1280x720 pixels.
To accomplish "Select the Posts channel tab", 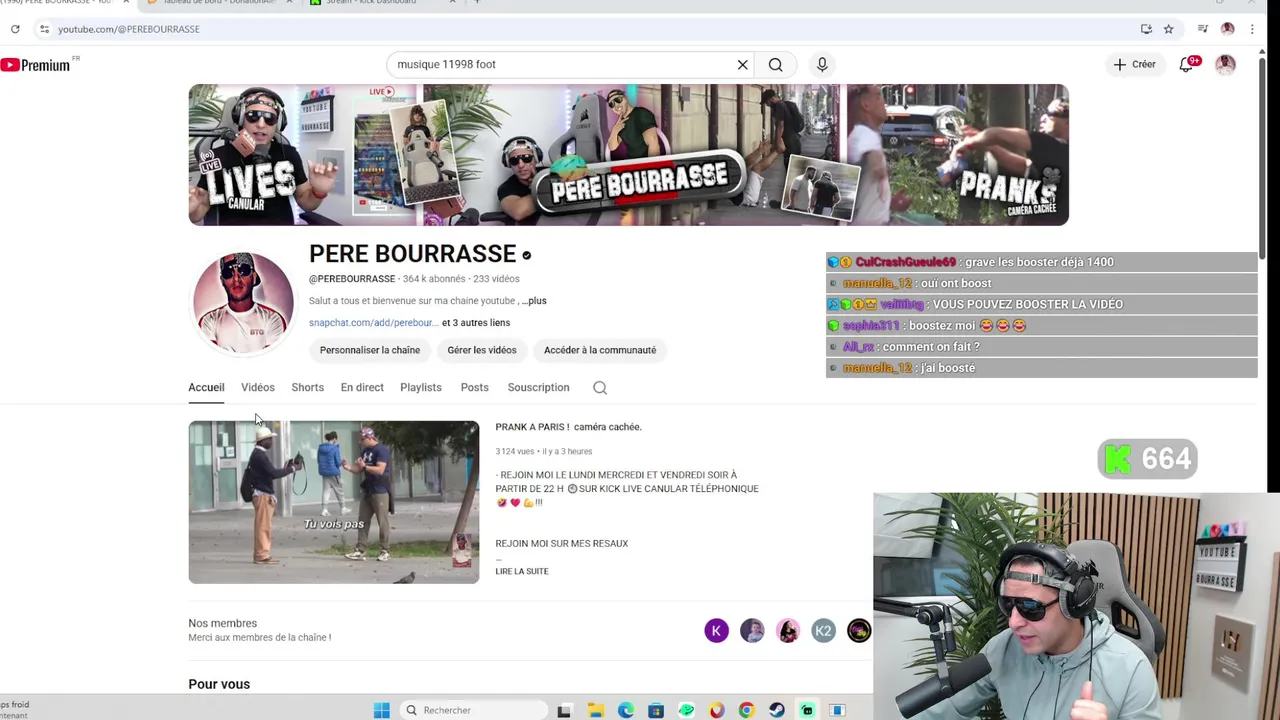I will (x=475, y=387).
